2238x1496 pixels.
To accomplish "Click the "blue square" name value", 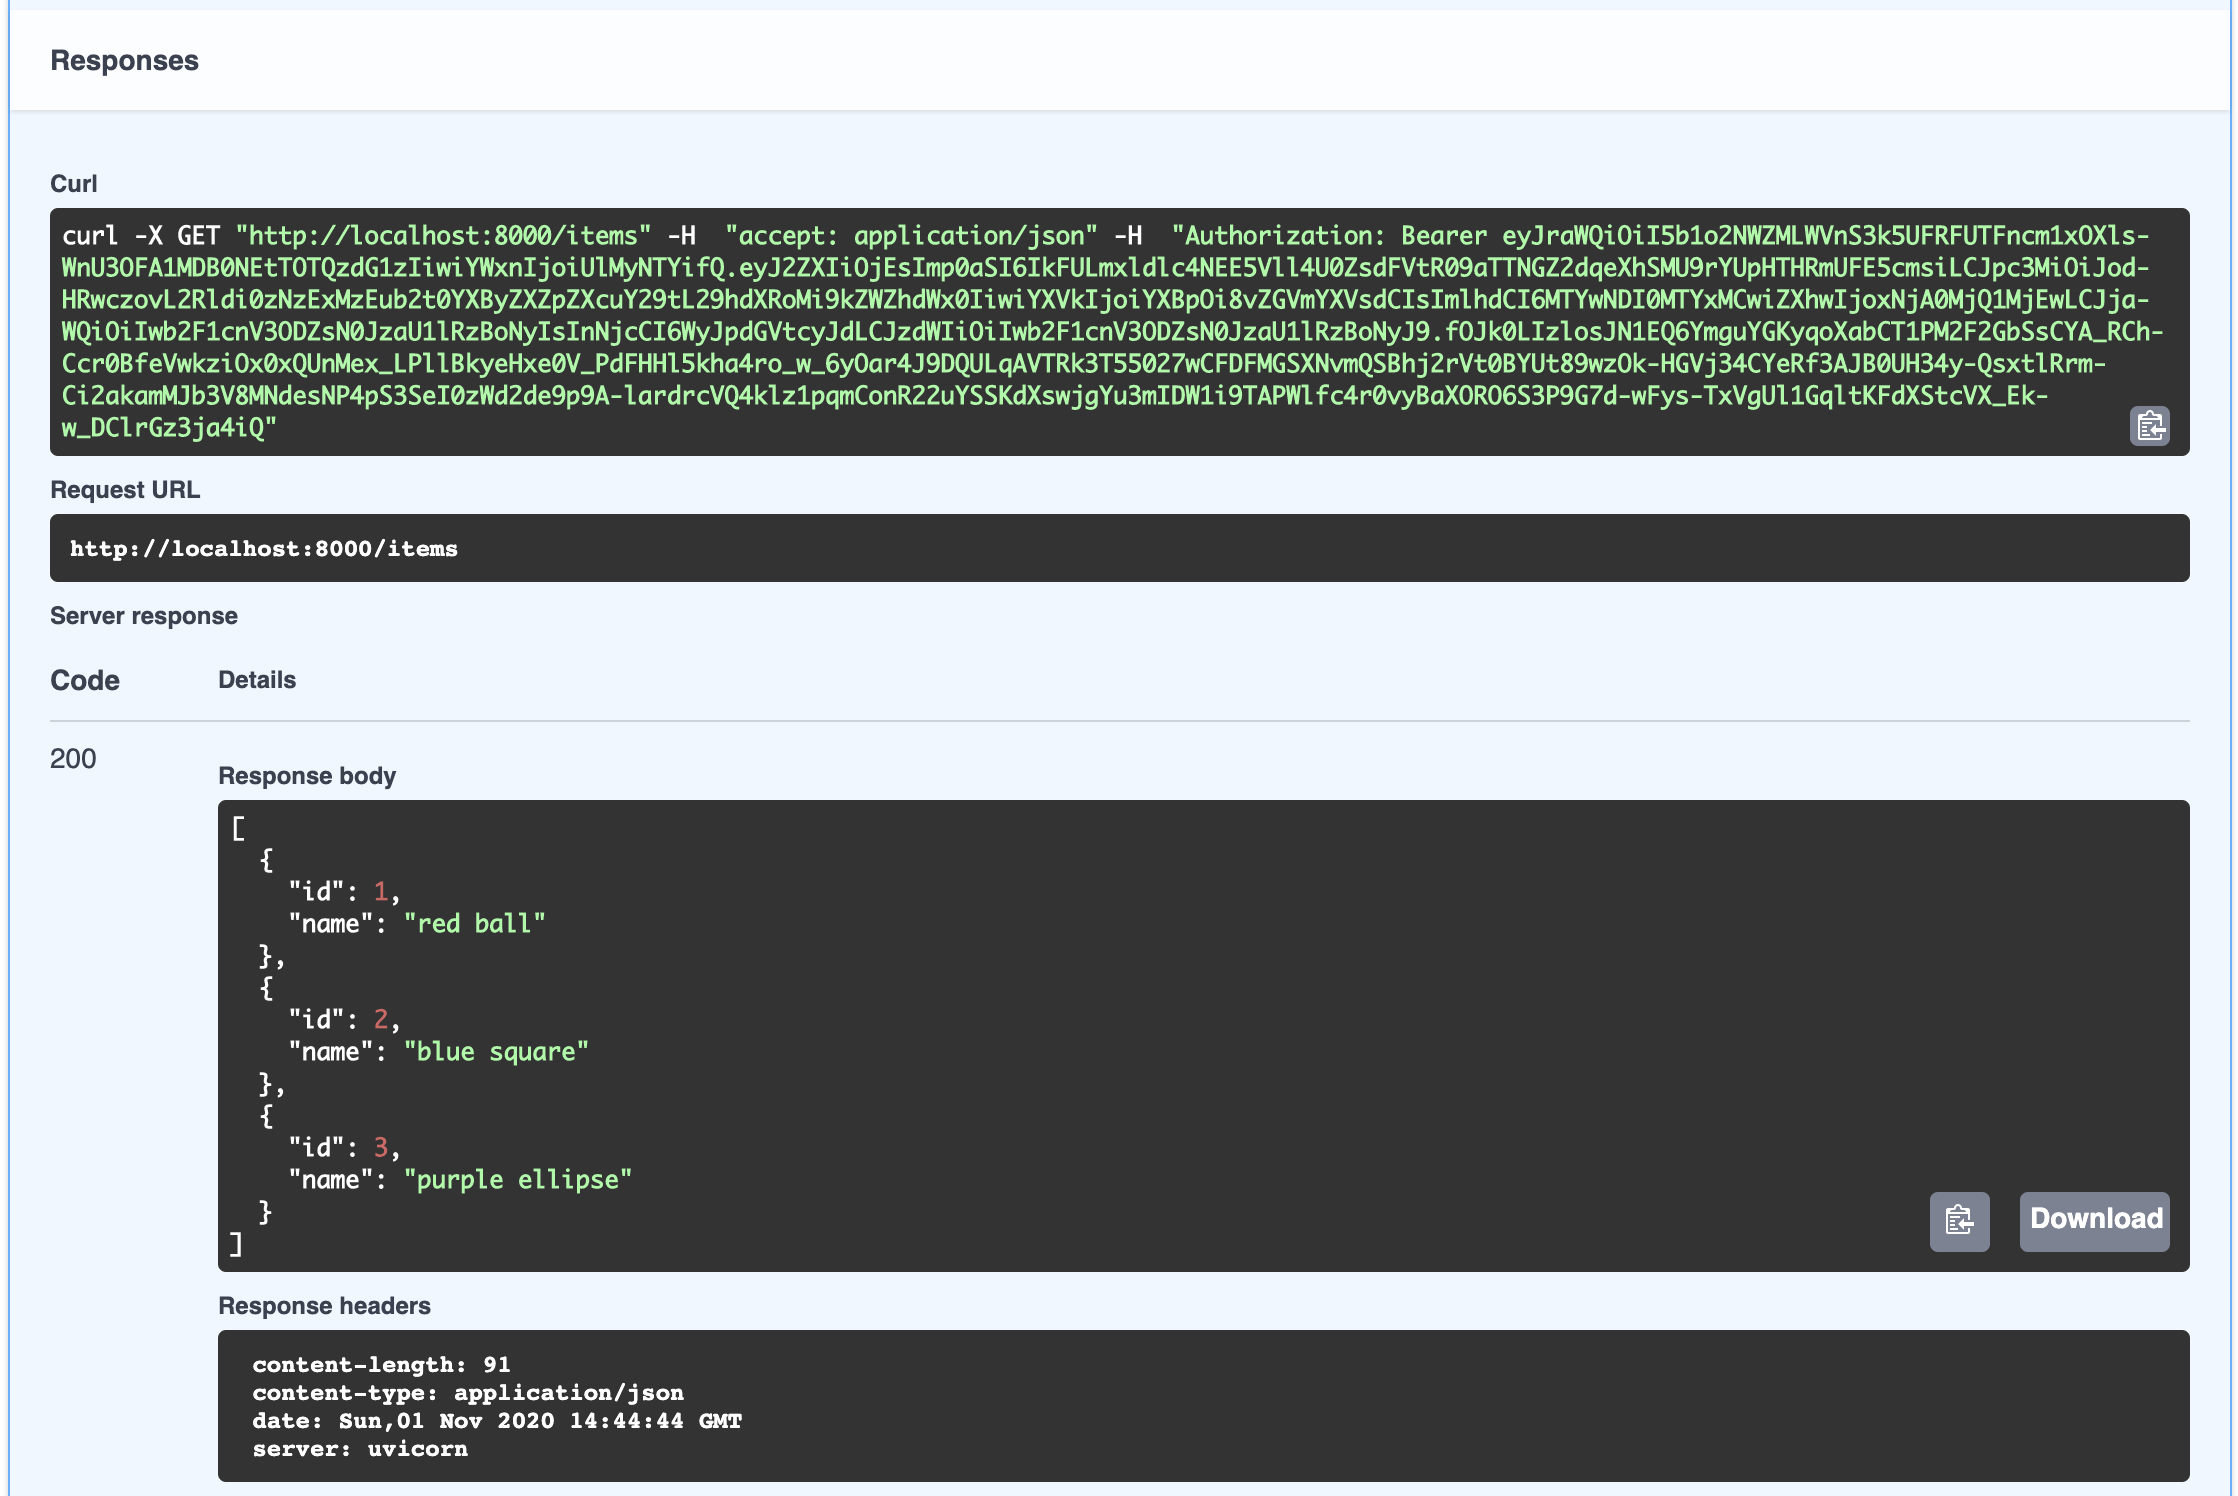I will point(496,1052).
